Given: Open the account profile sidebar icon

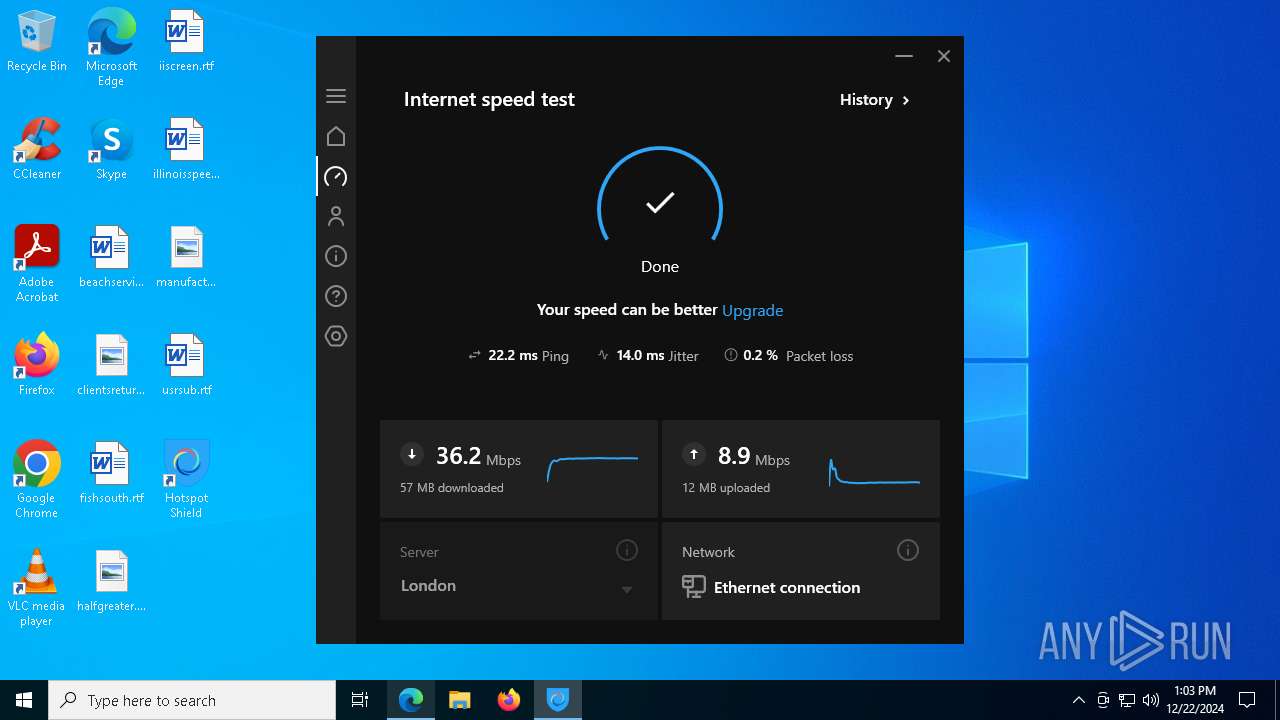Looking at the screenshot, I should point(336,216).
